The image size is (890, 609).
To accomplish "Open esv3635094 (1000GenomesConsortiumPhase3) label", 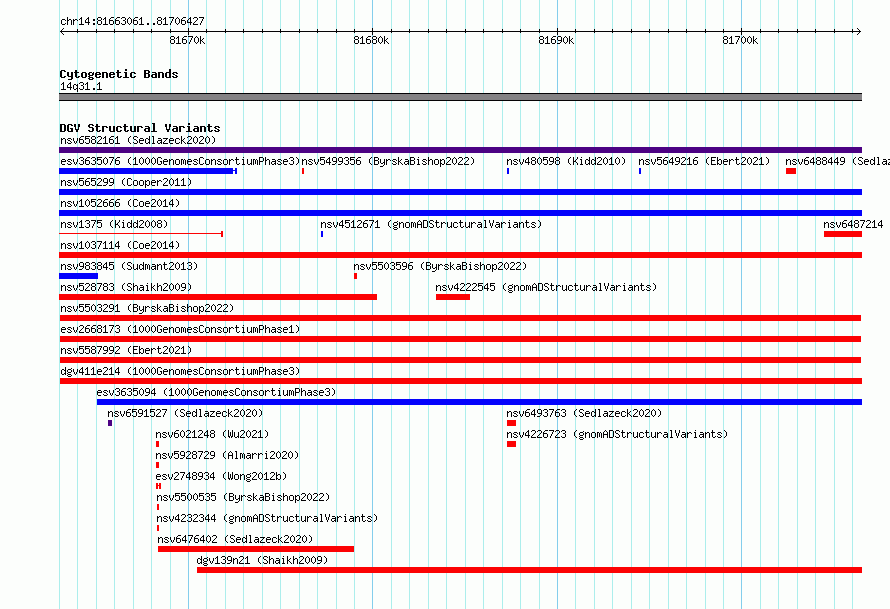I will 216,392.
